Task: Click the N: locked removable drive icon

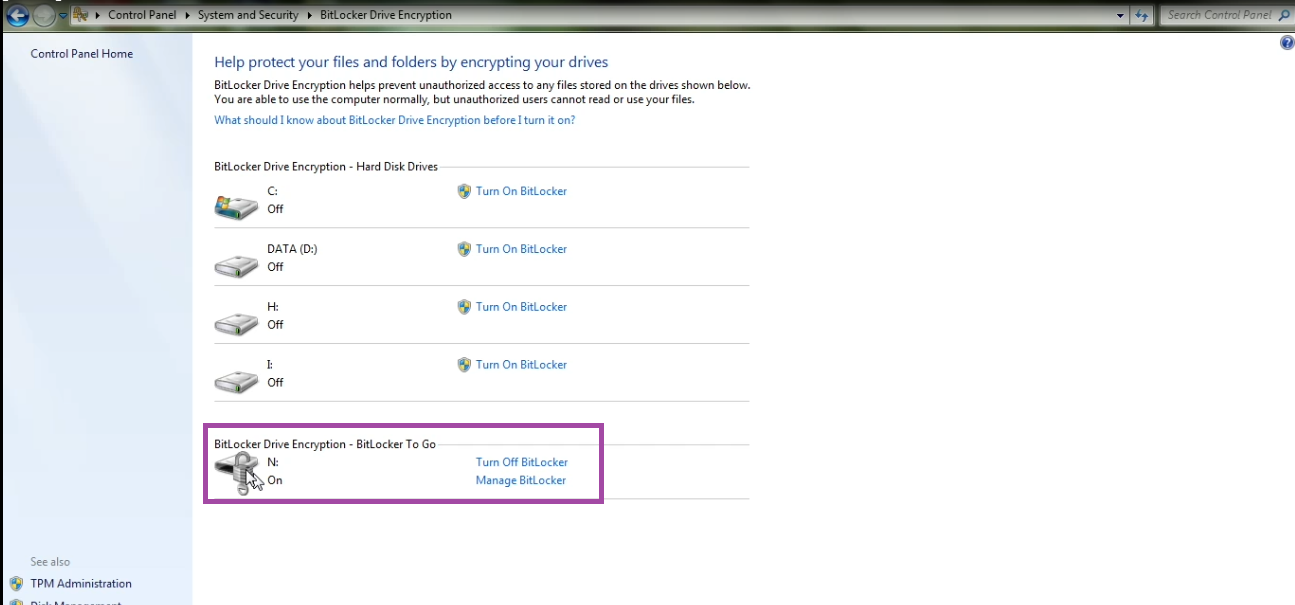Action: (238, 473)
